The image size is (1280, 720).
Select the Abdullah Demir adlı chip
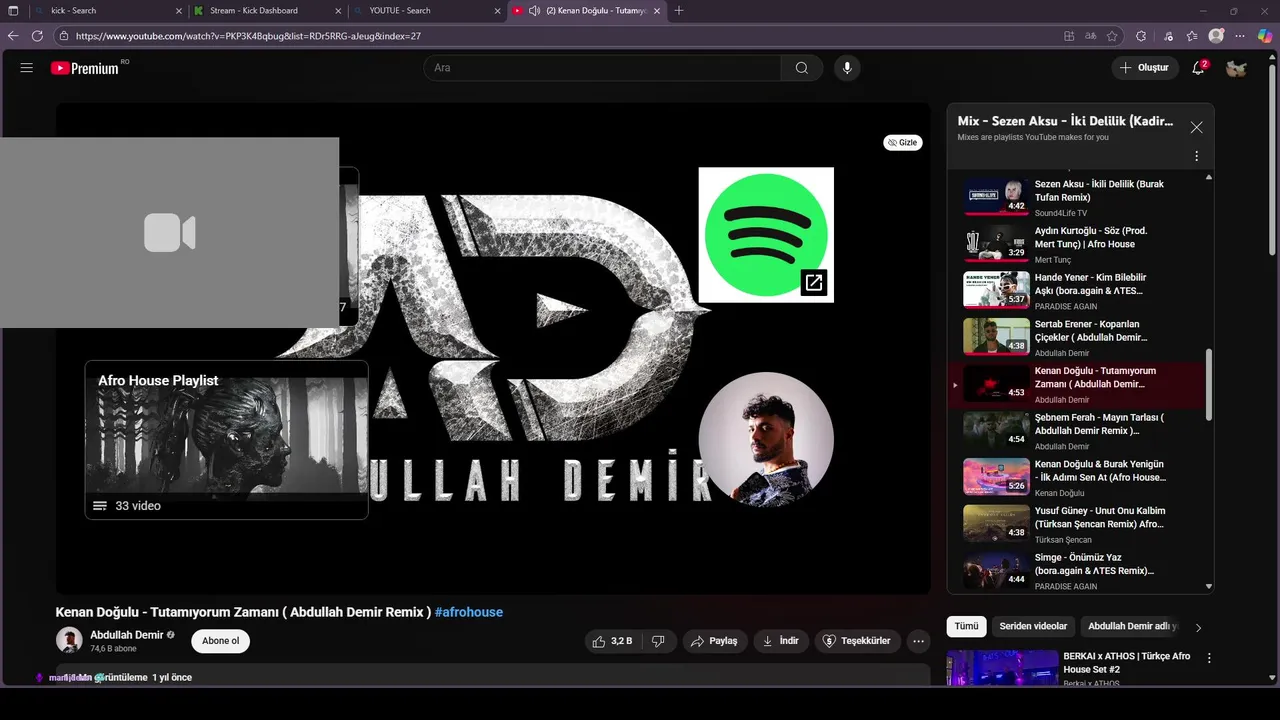1133,626
